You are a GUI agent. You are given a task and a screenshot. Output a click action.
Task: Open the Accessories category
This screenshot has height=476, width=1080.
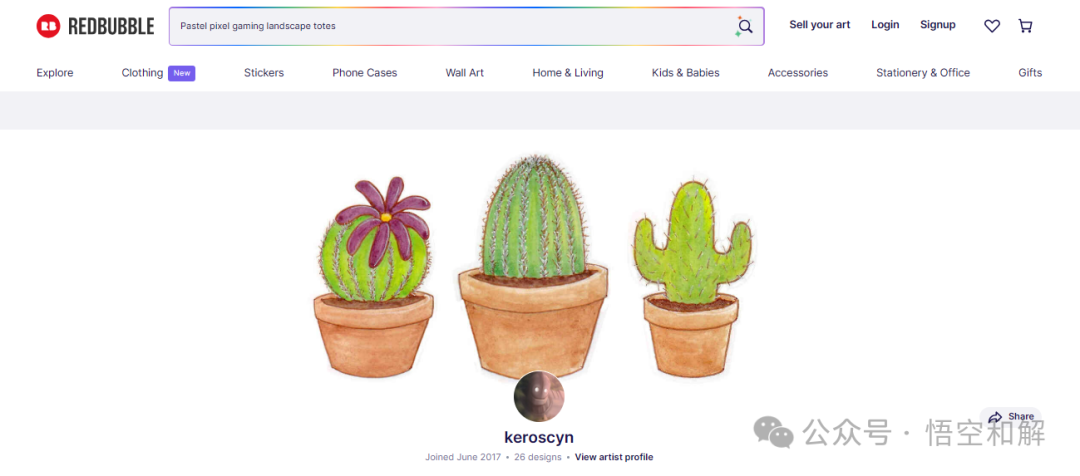point(798,73)
